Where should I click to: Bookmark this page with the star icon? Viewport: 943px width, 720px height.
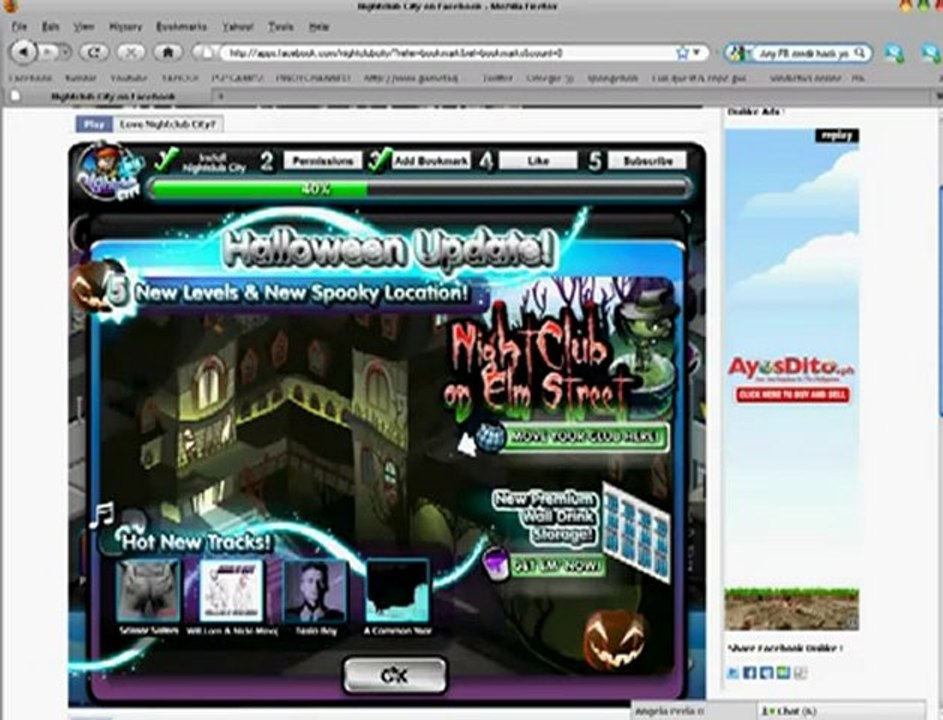point(682,53)
